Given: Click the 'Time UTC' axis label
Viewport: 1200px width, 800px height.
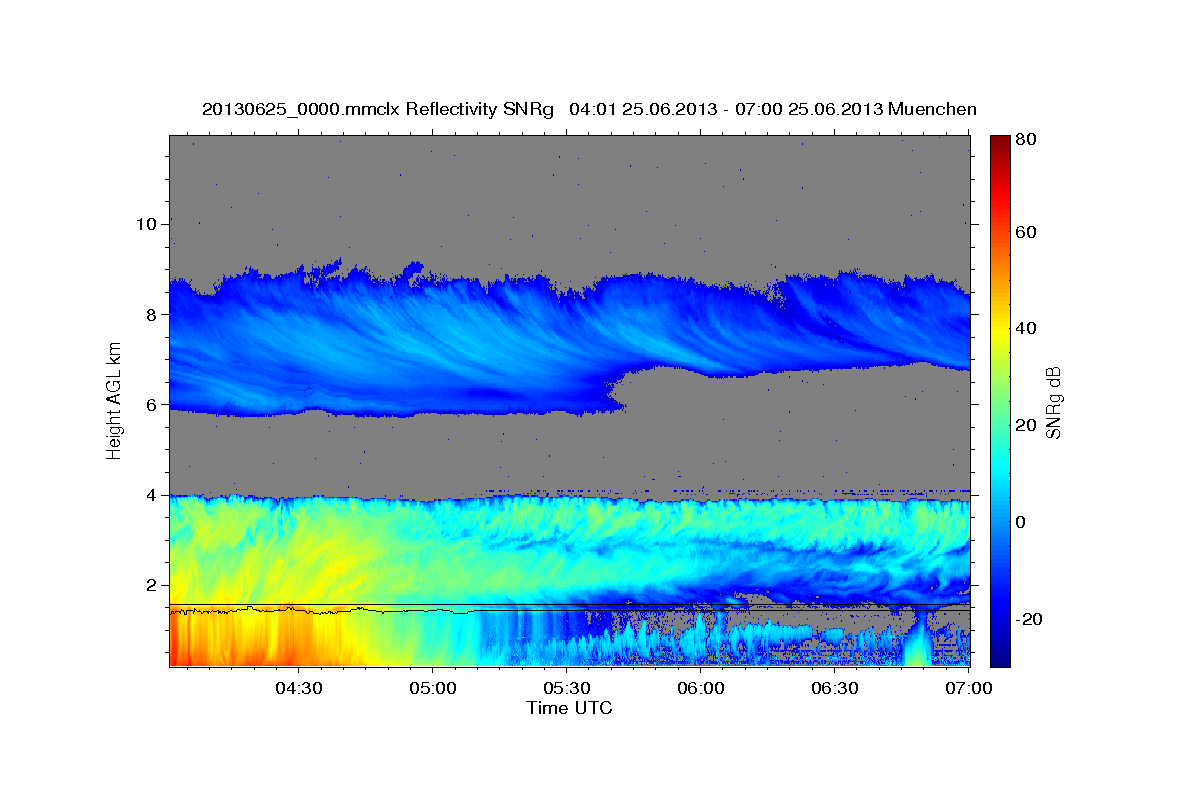Looking at the screenshot, I should tap(570, 708).
